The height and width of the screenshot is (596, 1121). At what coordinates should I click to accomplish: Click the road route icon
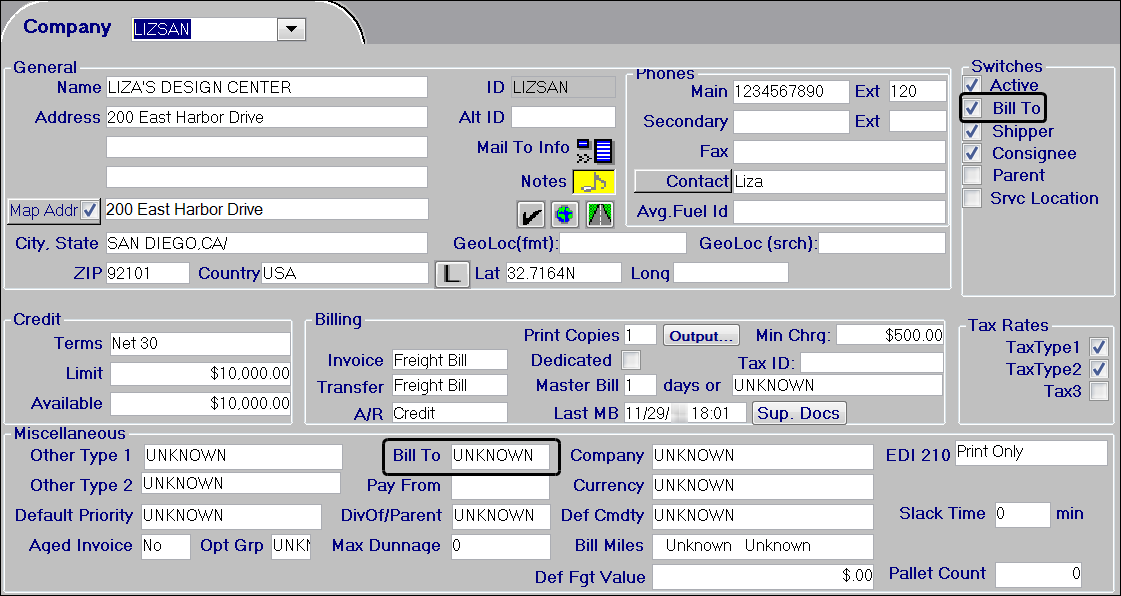click(599, 214)
